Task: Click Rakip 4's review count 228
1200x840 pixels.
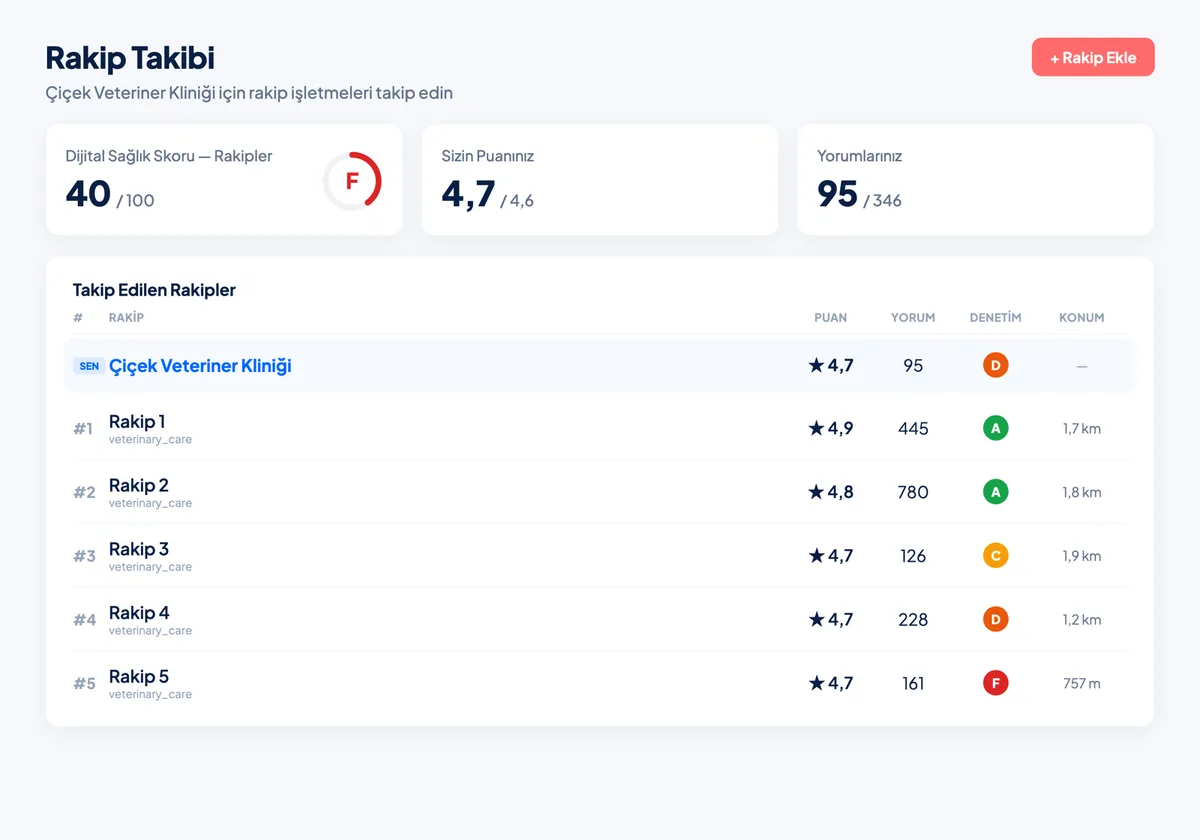Action: pos(913,620)
